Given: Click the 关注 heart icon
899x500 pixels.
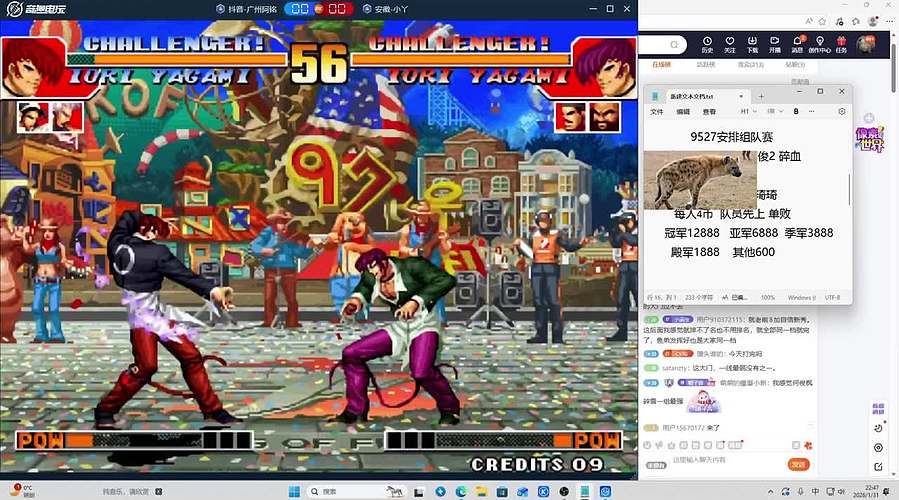Looking at the screenshot, I should (730, 43).
